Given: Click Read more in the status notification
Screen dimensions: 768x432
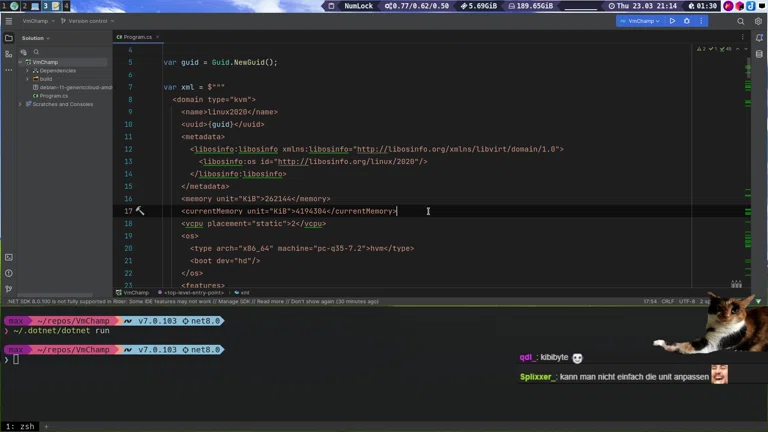Looking at the screenshot, I should 270,301.
